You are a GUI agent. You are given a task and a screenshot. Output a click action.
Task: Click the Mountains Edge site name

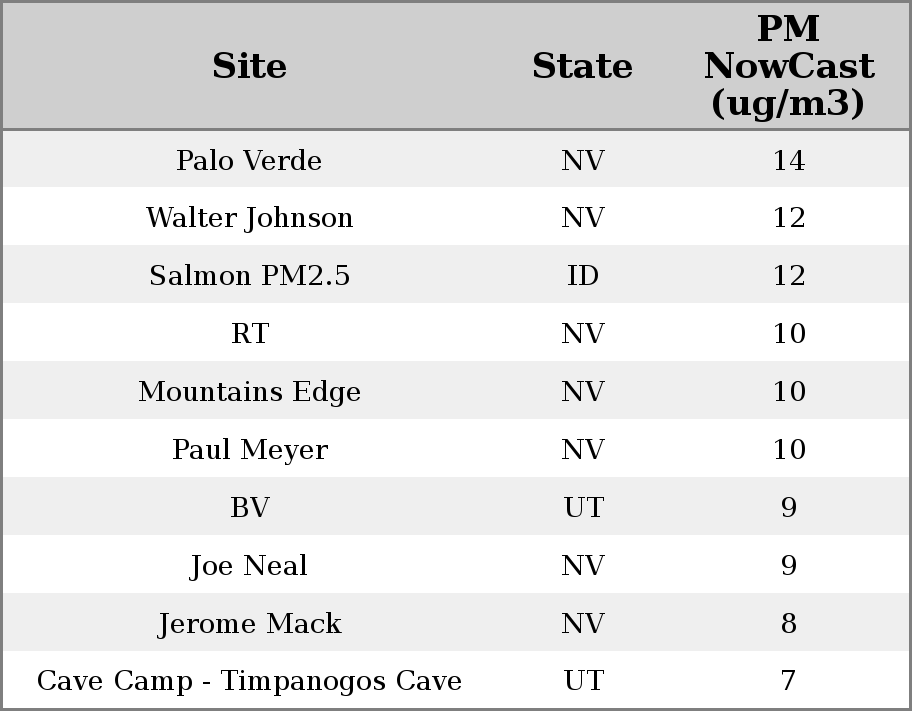pos(249,392)
